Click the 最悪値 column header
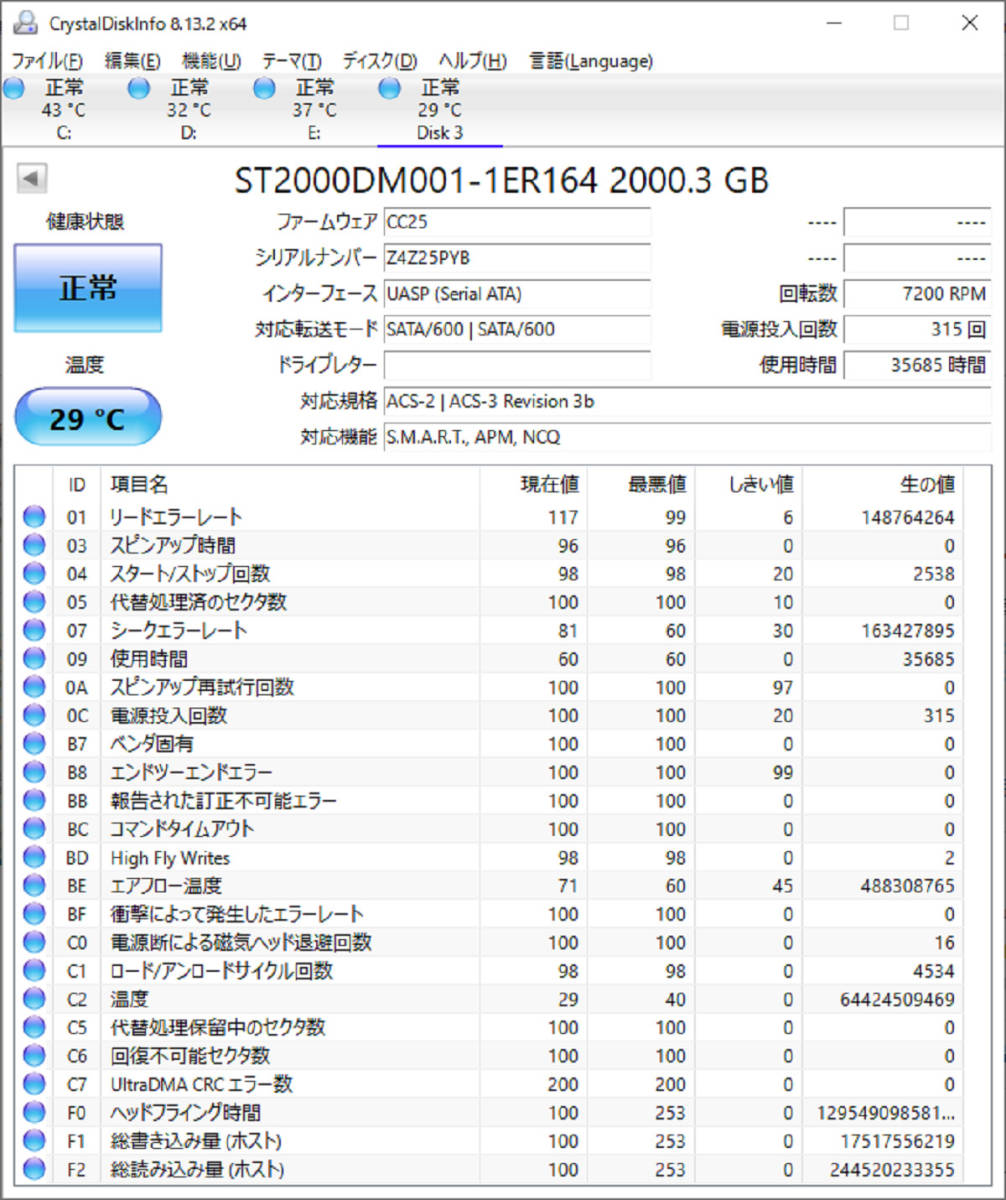 (641, 485)
